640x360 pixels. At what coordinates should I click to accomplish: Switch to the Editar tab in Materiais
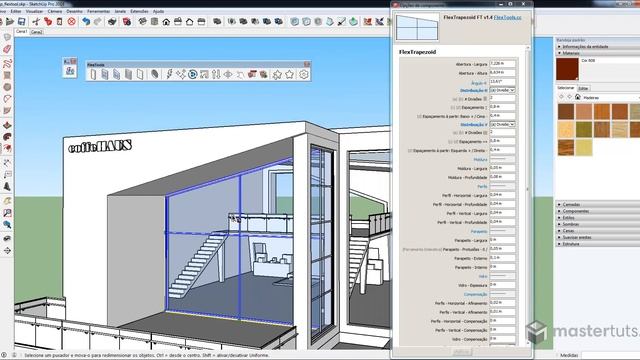pos(583,88)
